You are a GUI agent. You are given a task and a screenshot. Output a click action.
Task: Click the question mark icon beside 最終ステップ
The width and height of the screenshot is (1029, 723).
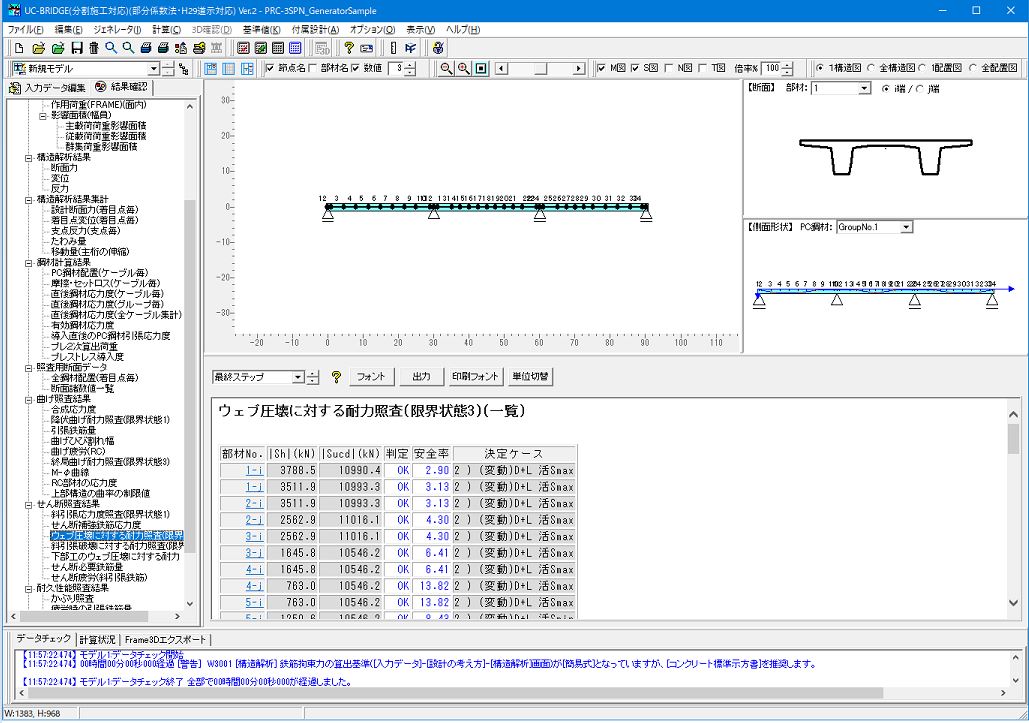point(336,377)
